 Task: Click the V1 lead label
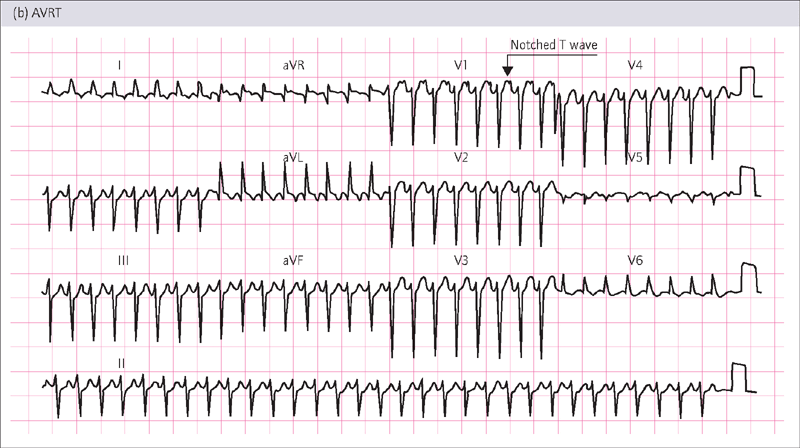461,65
